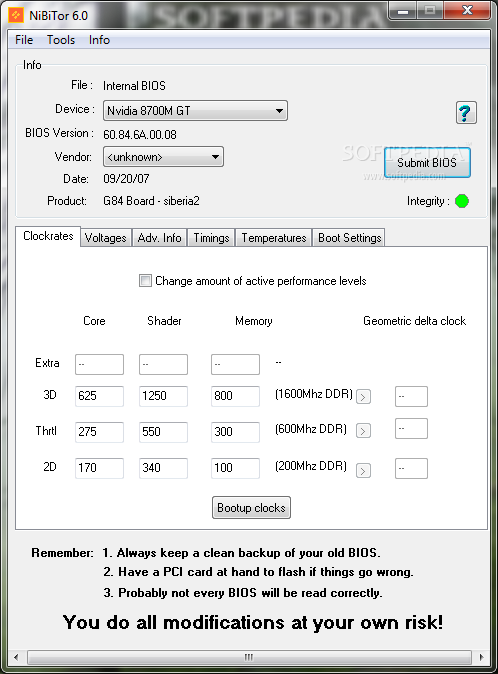Click the Submit BIOS button
The height and width of the screenshot is (674, 498).
point(427,162)
